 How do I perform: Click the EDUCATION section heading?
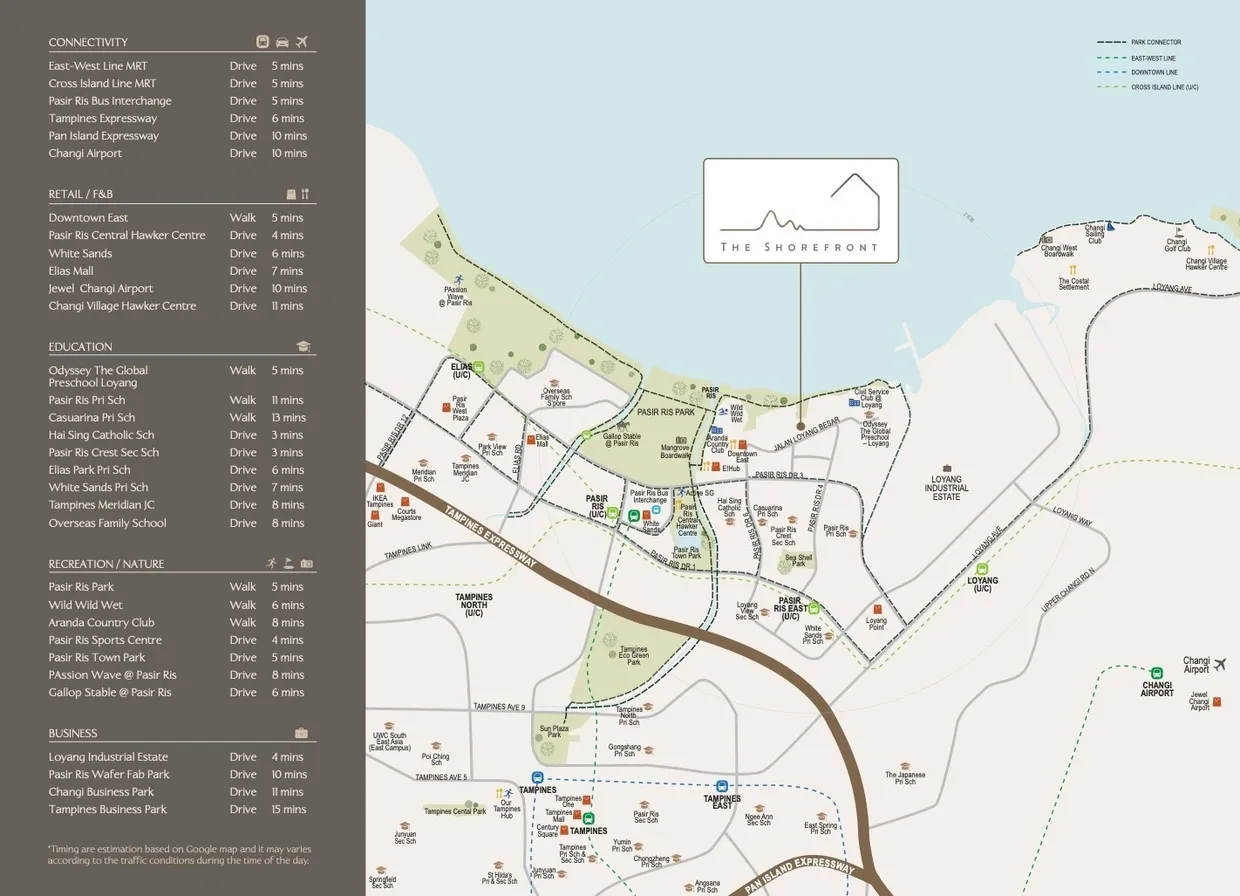80,347
